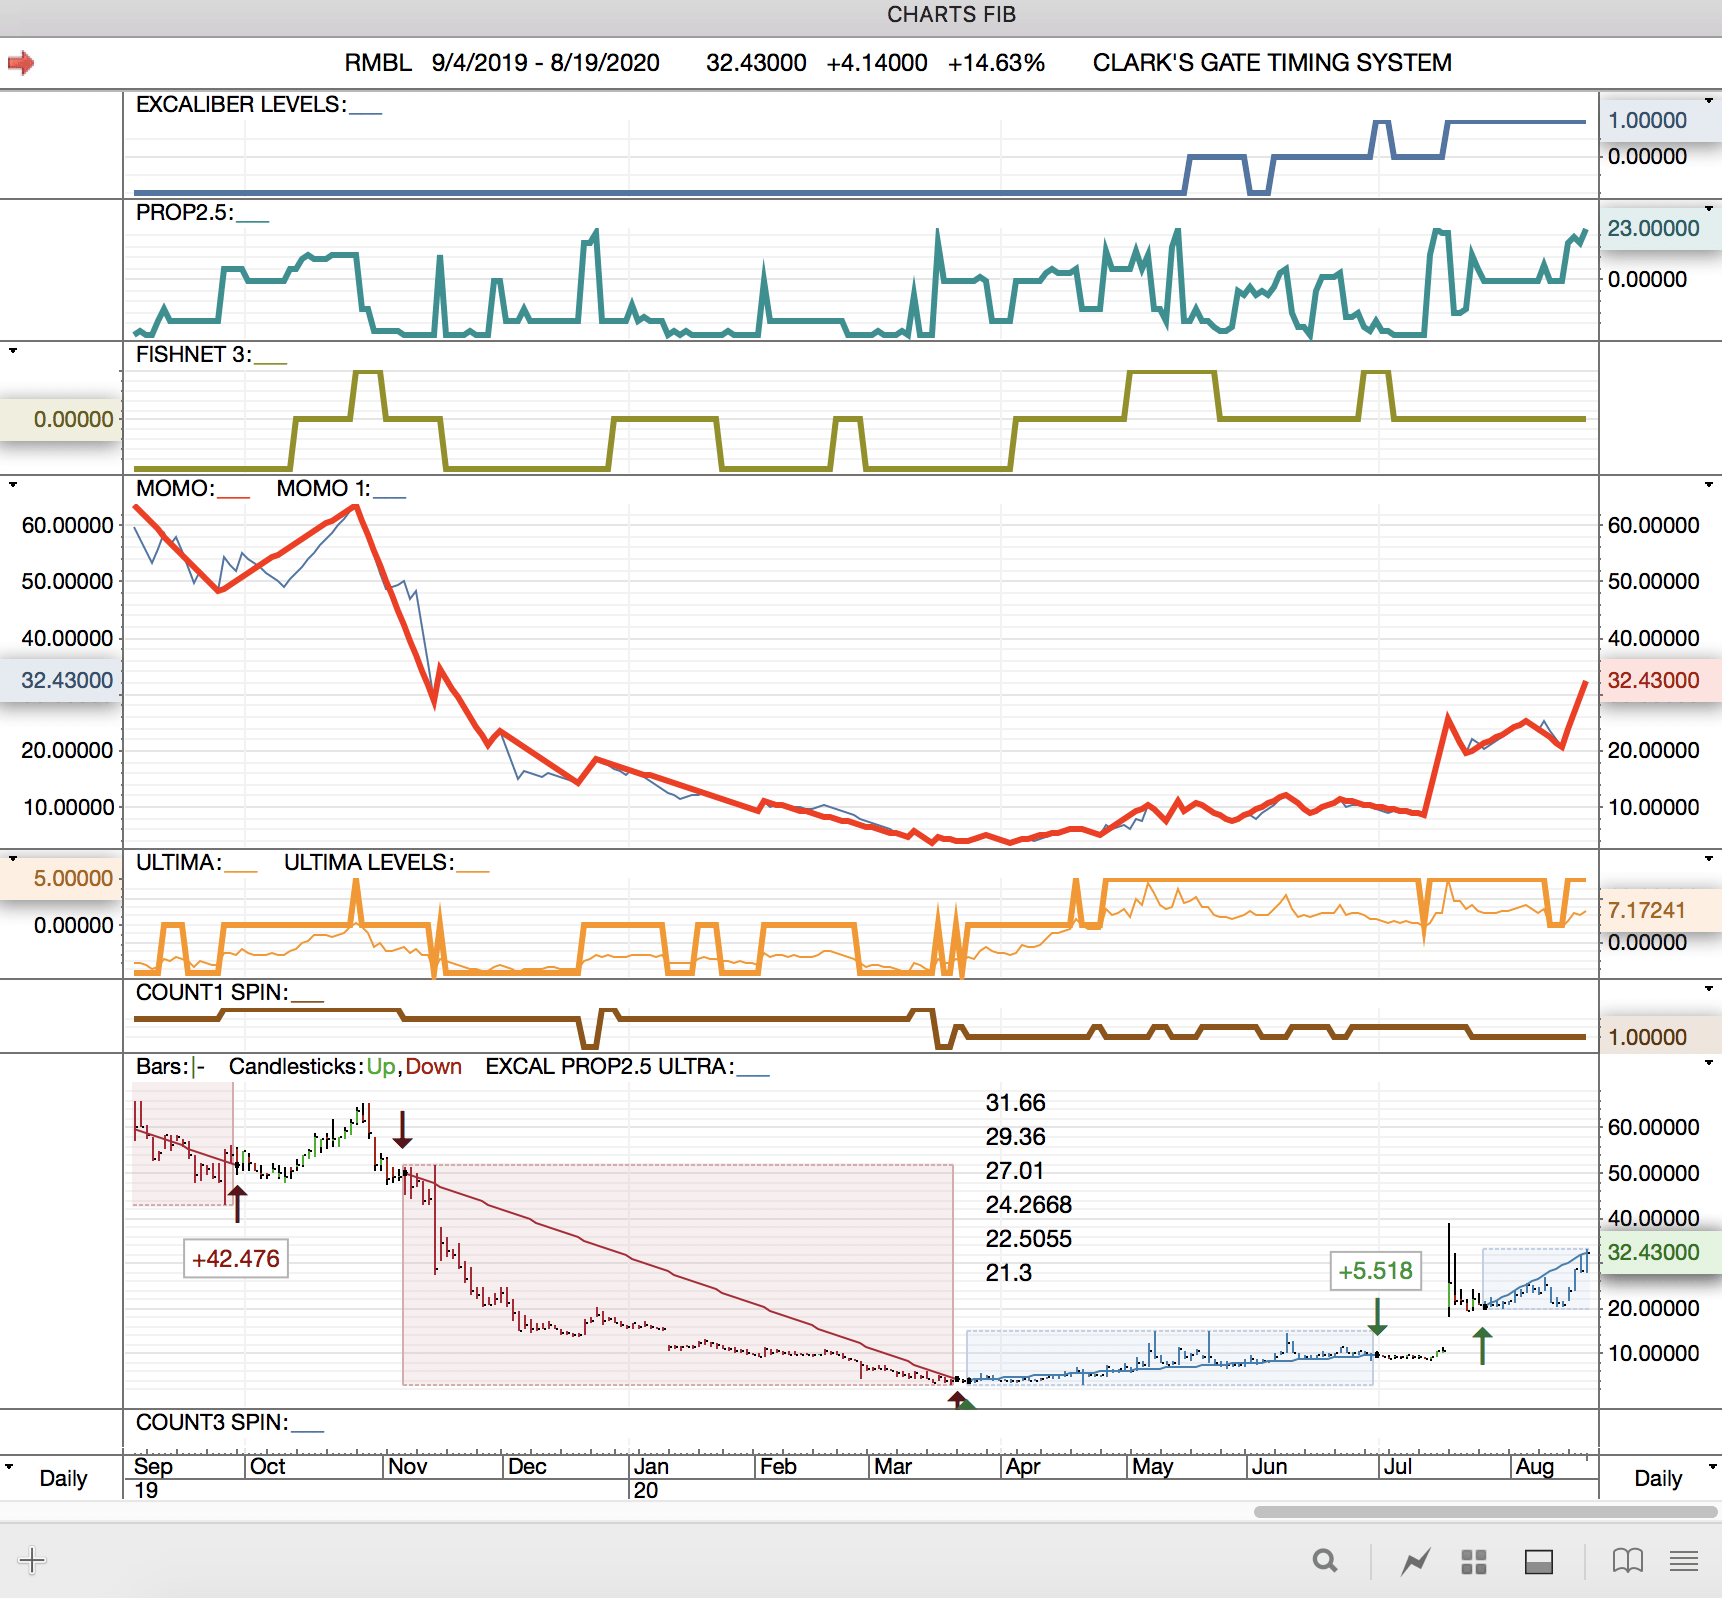Open the book icon in the bottom toolbar
The width and height of the screenshot is (1722, 1598).
1627,1560
